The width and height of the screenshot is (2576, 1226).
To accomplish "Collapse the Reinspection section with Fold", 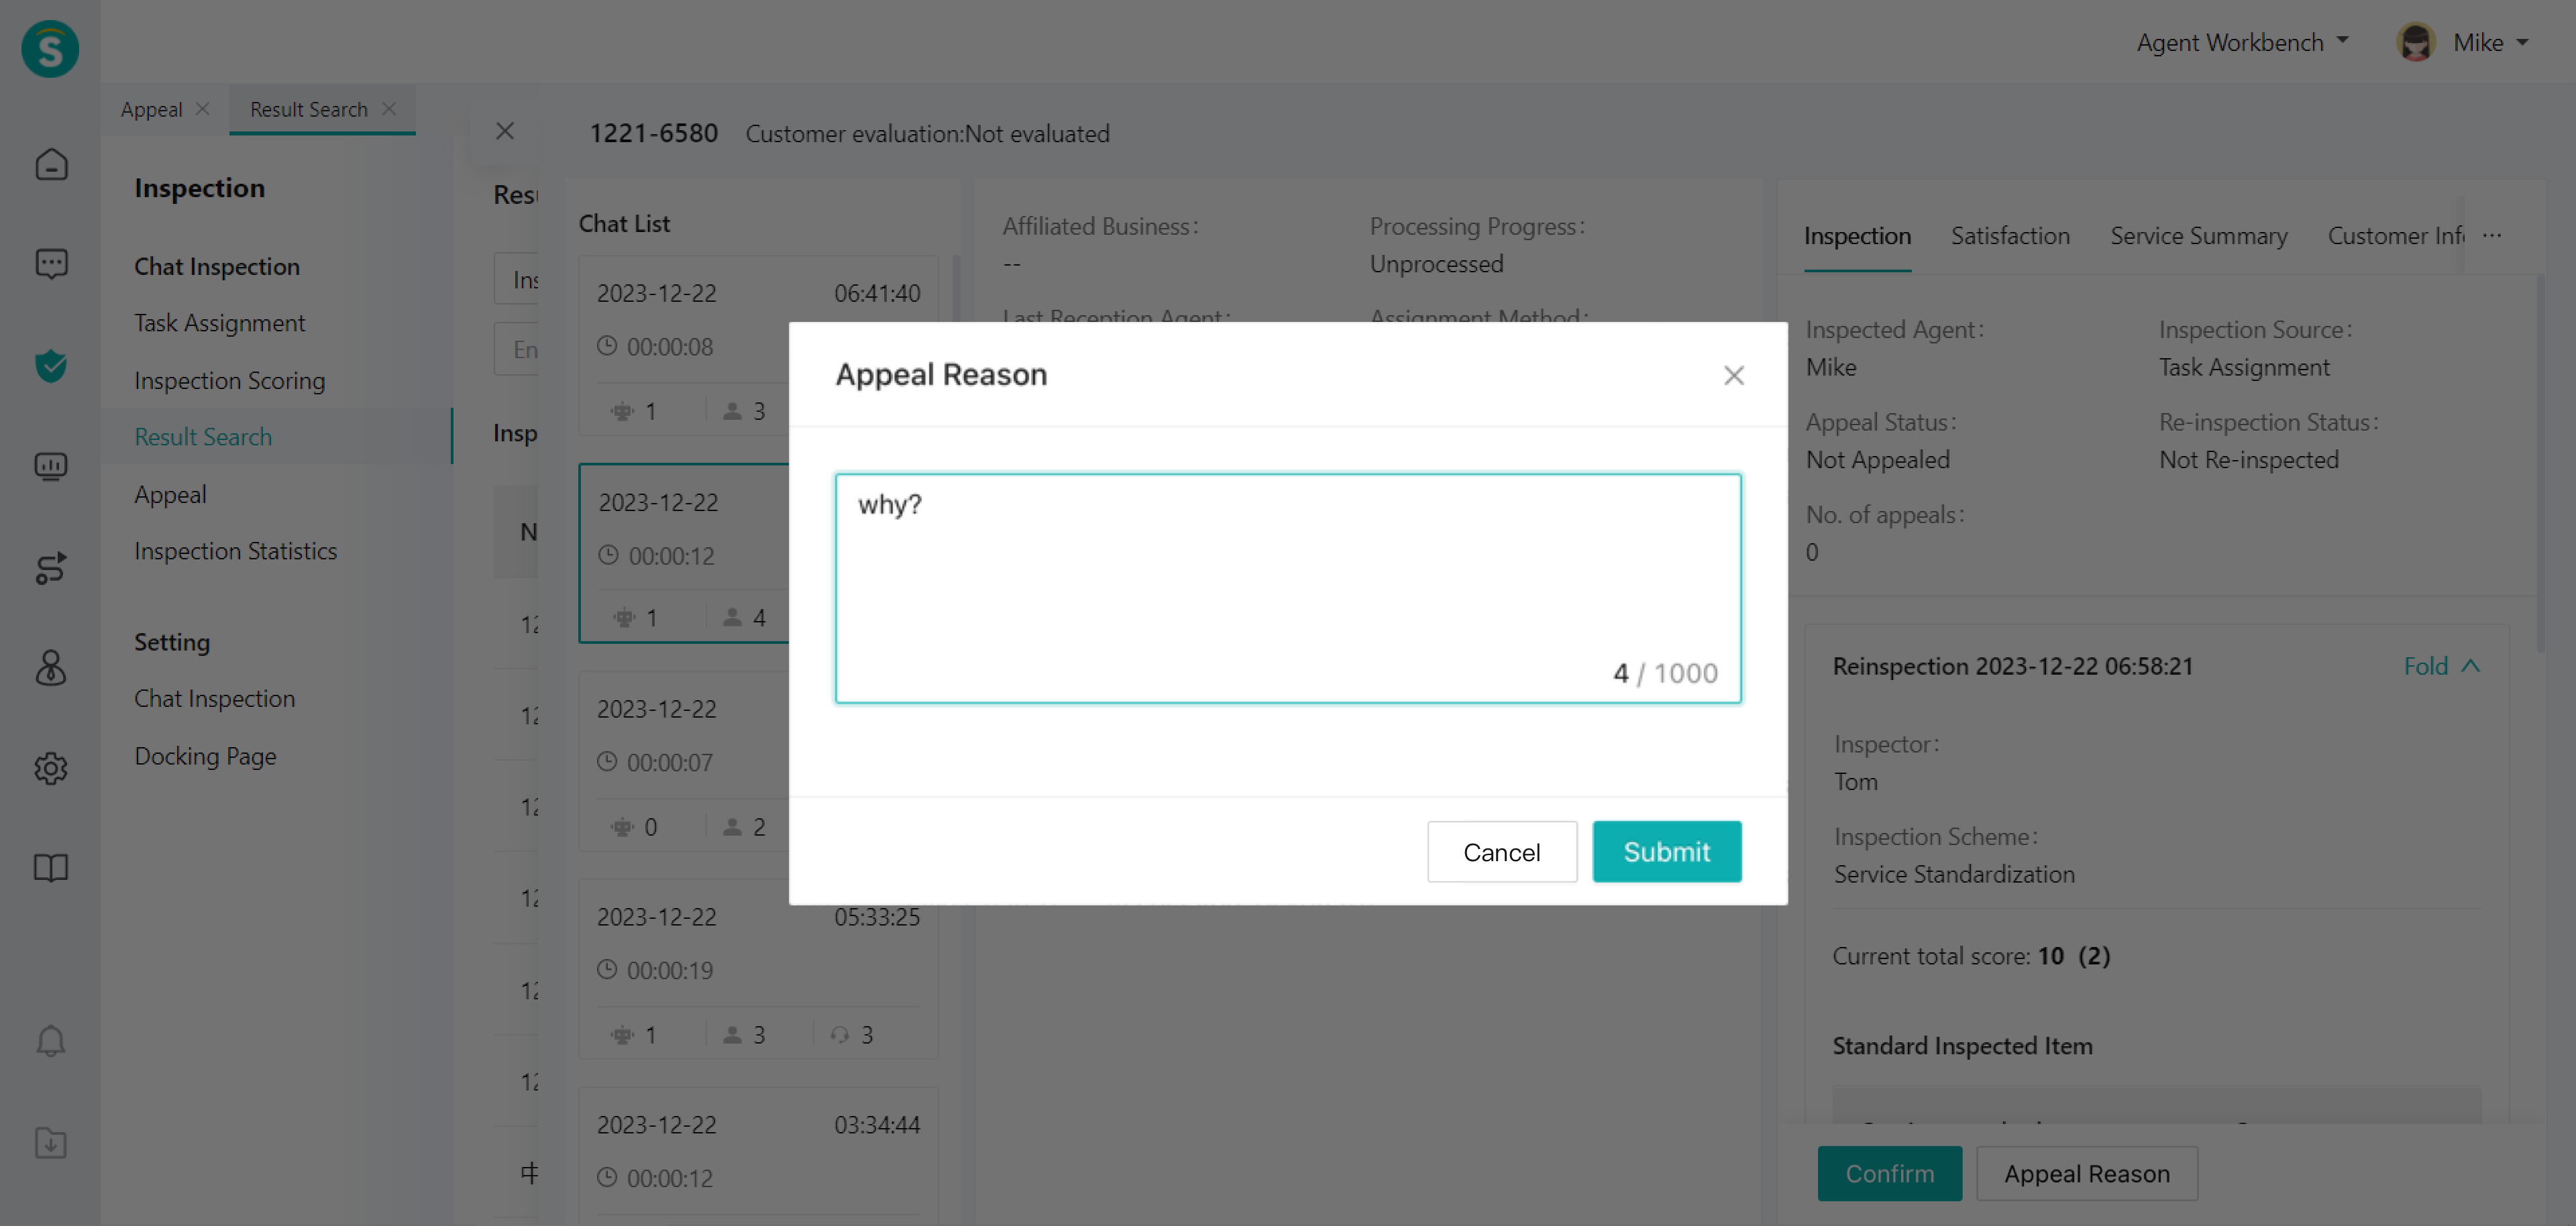I will (x=2441, y=666).
